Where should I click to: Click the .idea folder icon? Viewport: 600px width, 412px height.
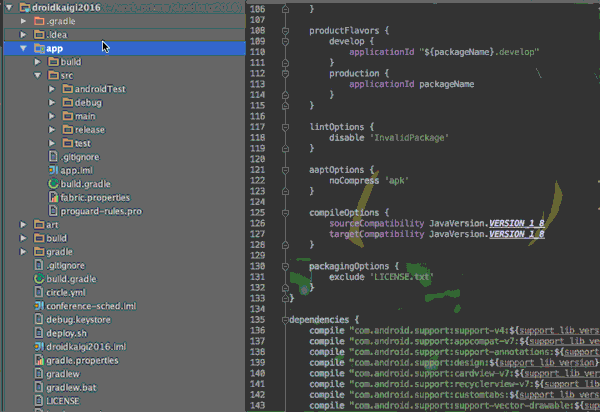pos(39,34)
